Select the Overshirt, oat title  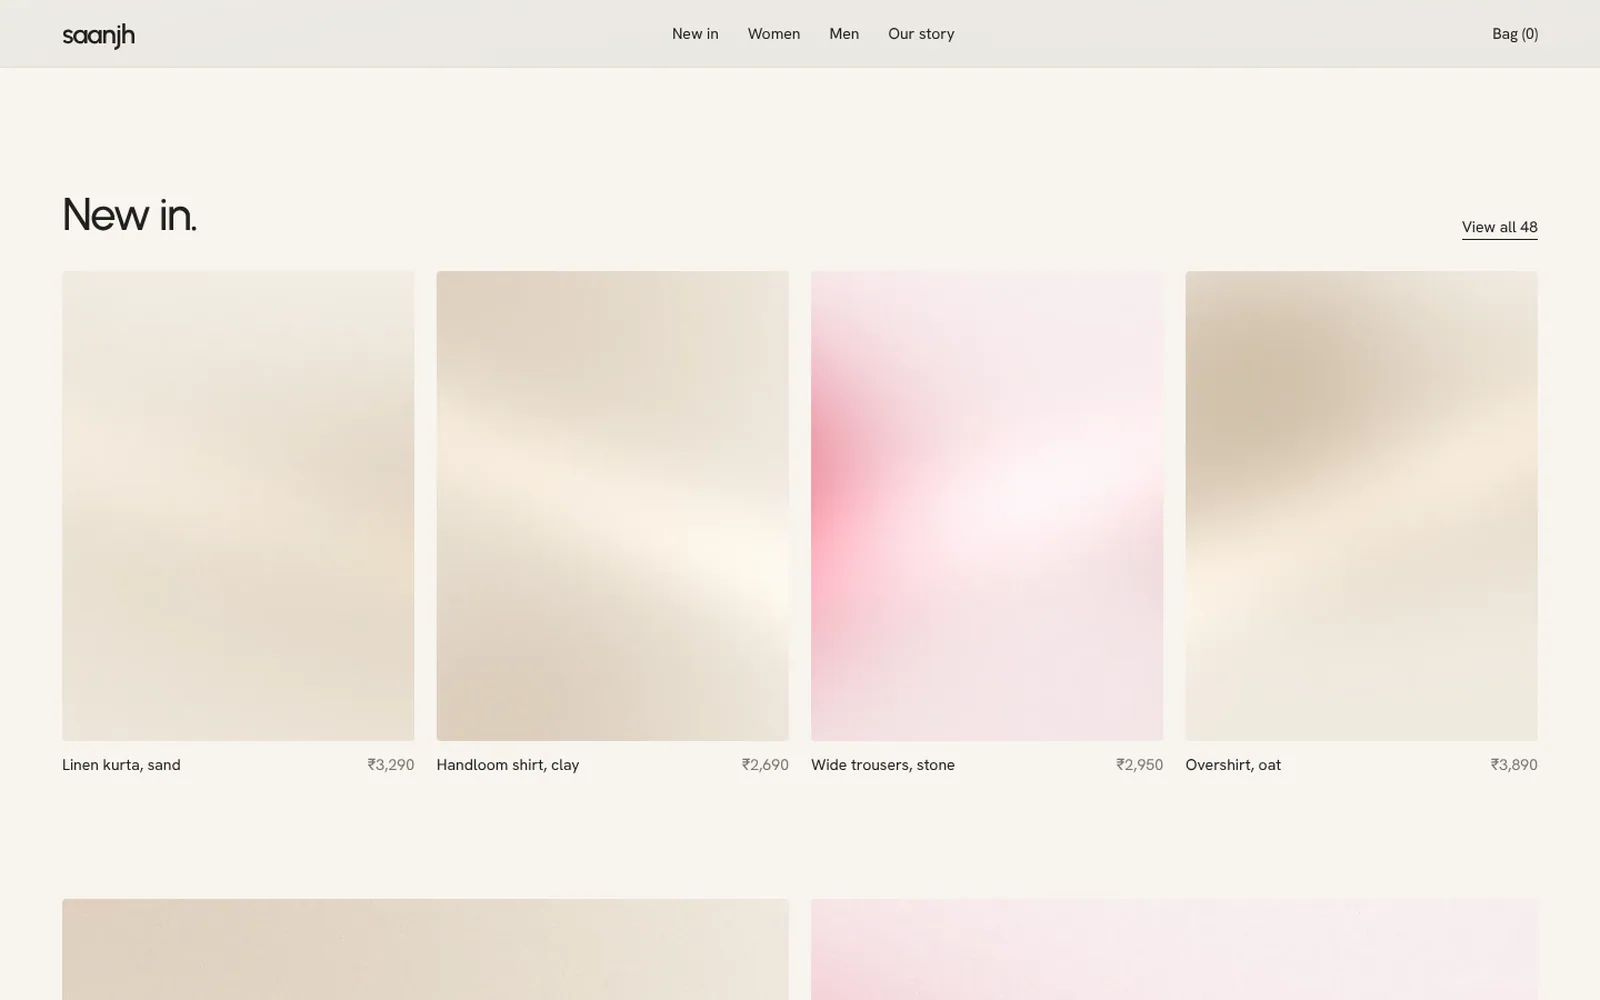[x=1233, y=765]
